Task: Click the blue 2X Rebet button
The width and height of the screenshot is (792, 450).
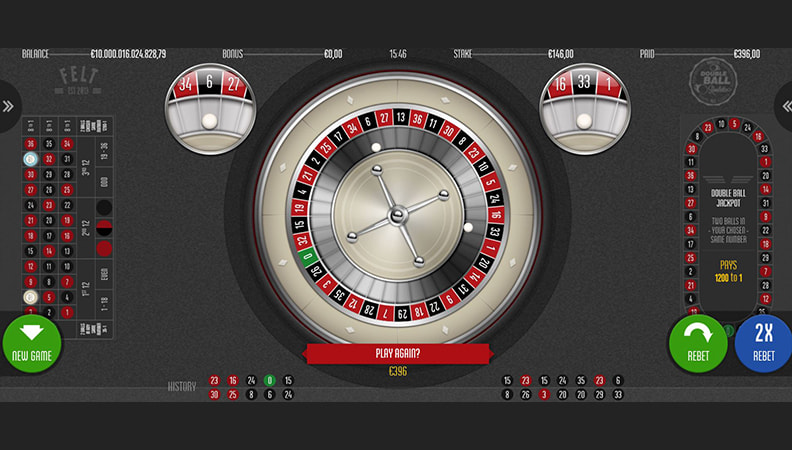Action: coord(763,343)
